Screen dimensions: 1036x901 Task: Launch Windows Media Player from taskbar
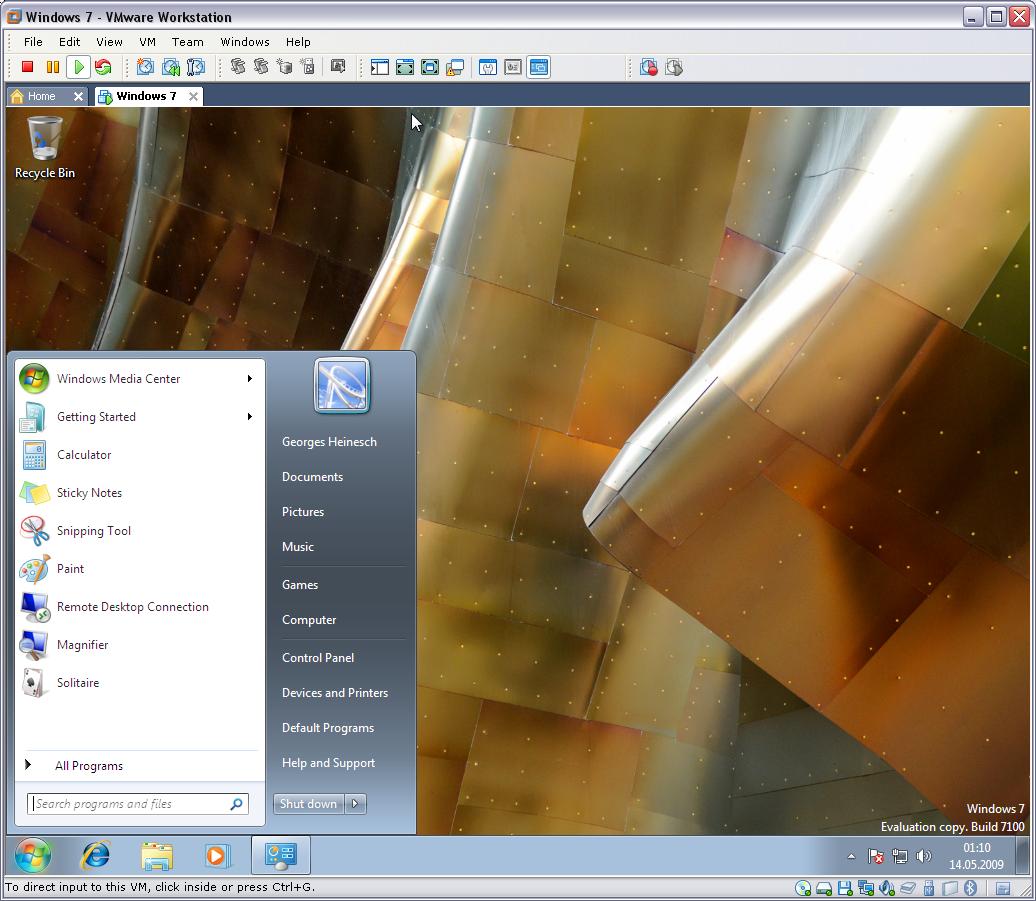click(x=217, y=855)
